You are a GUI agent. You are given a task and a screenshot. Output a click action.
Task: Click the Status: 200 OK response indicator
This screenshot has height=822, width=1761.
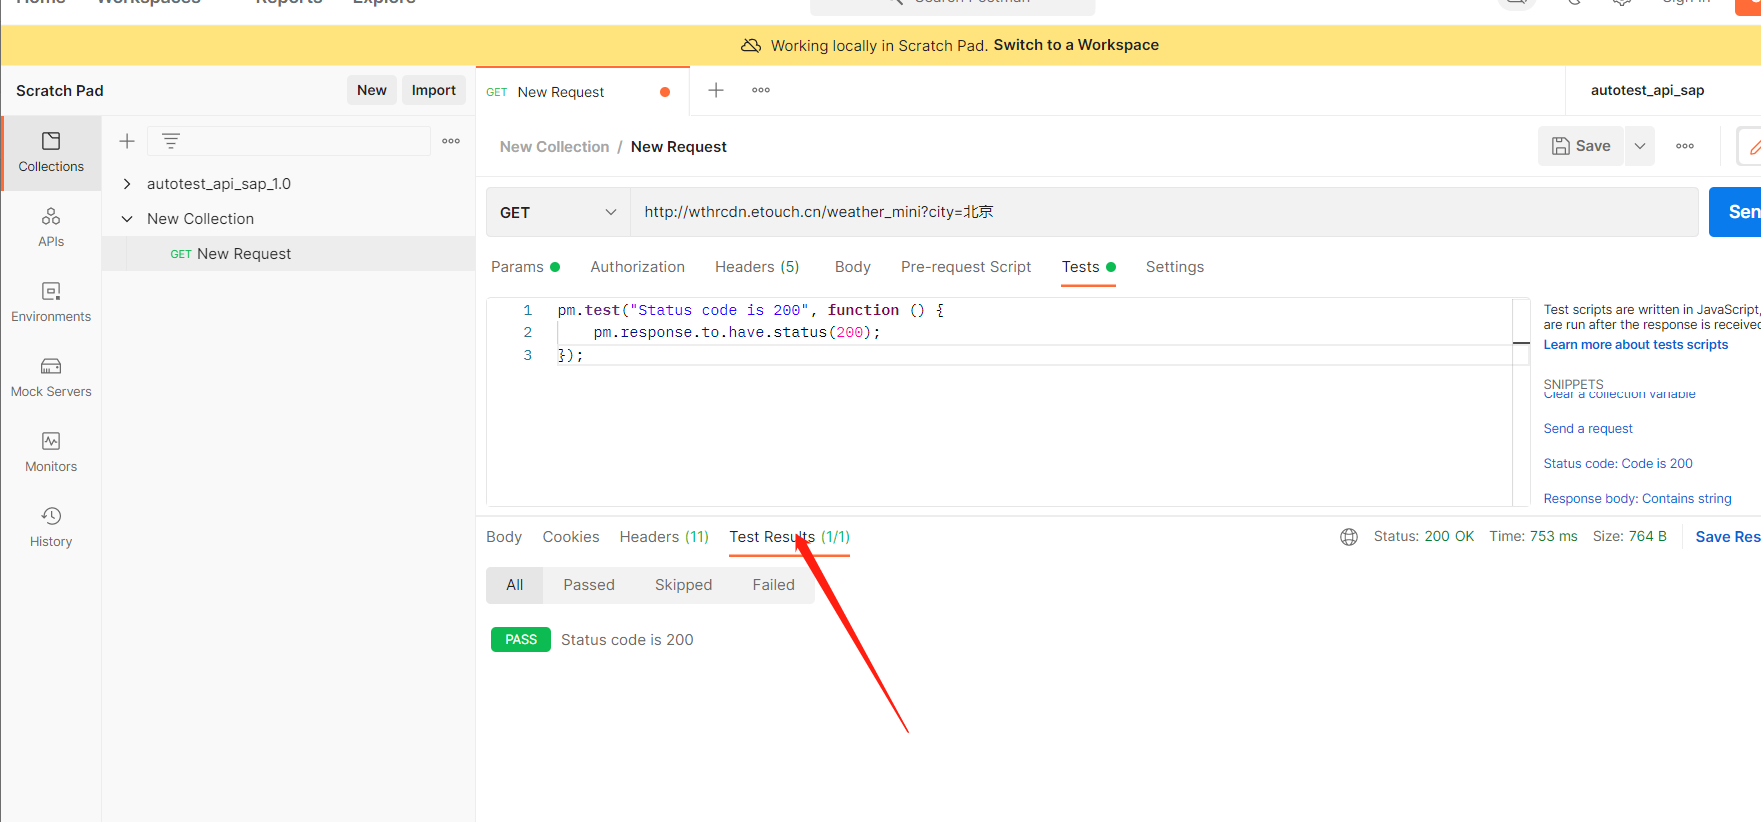click(1424, 537)
